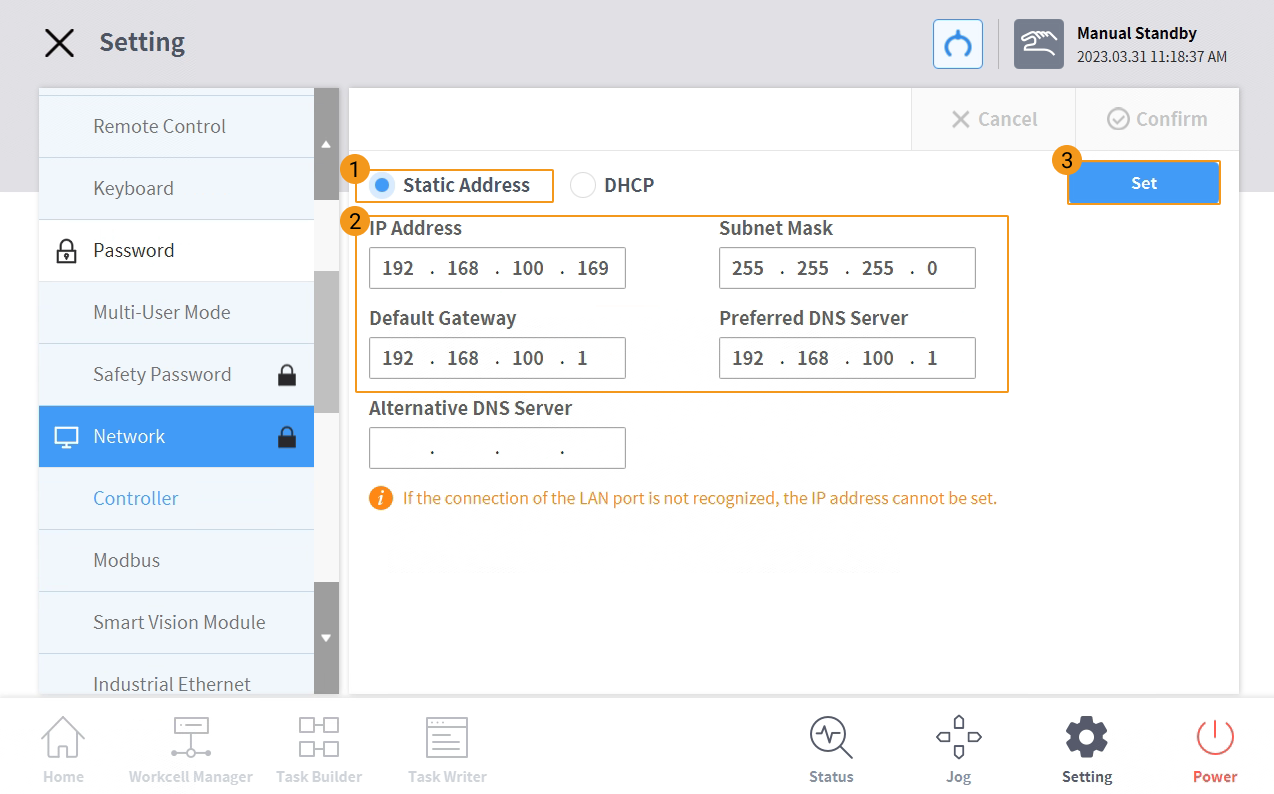This screenshot has height=794, width=1274.
Task: Confirm the network configuration
Action: coord(1157,118)
